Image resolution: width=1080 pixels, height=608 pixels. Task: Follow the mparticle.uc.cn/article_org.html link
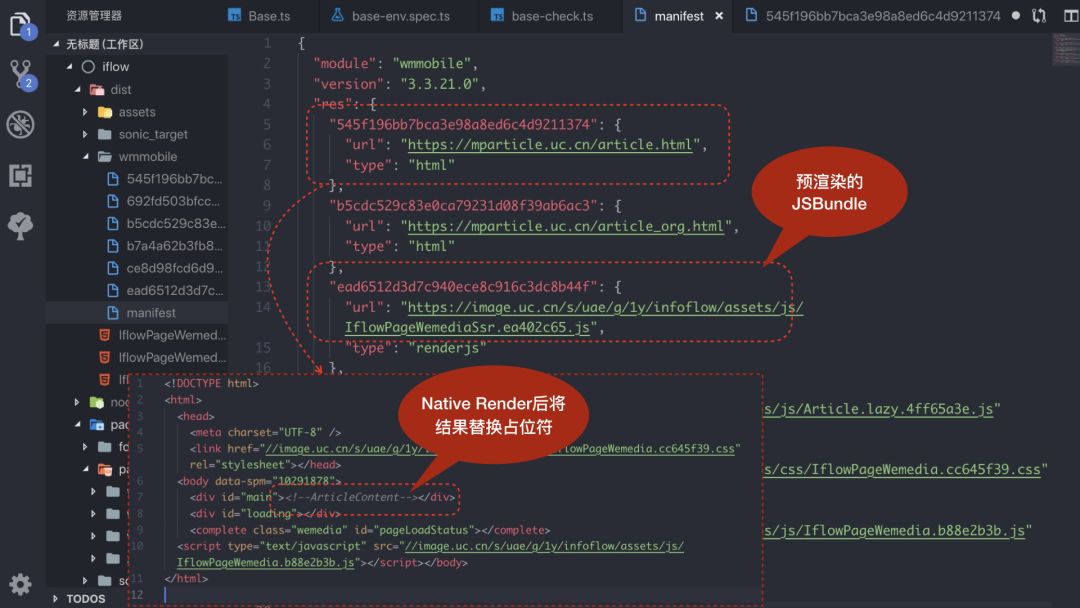coord(565,226)
